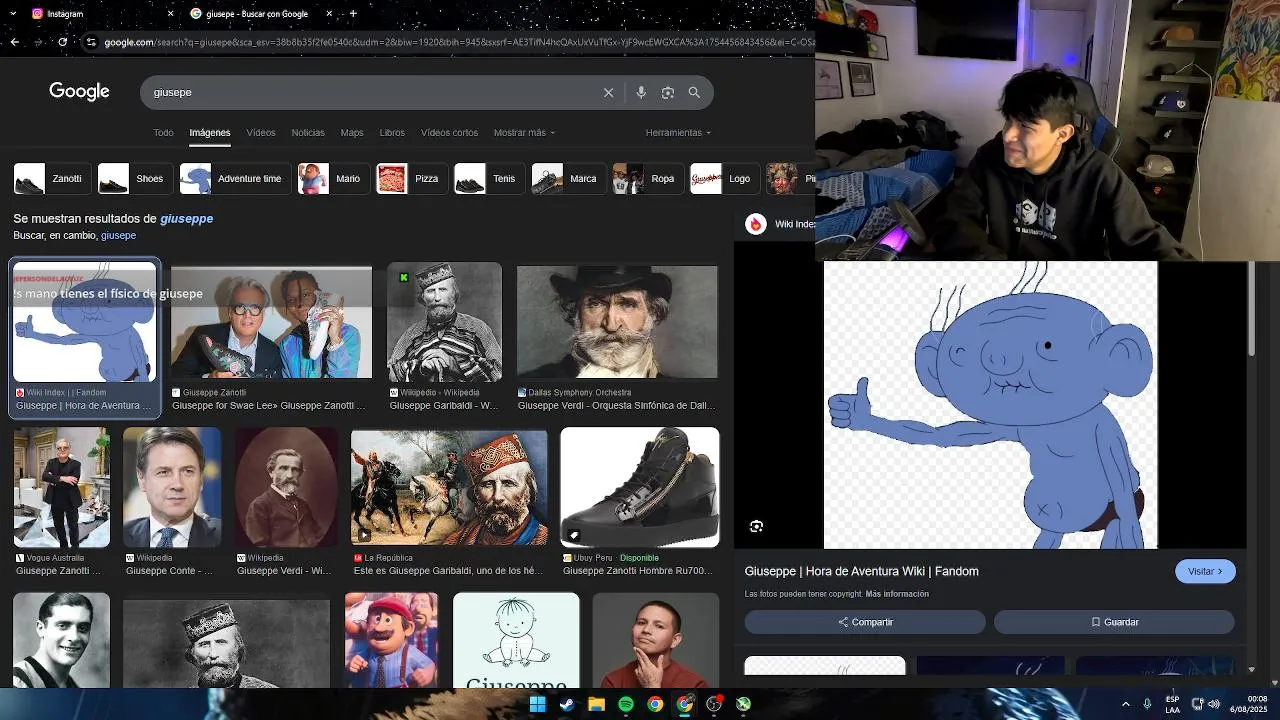
Task: Open La República Garibaldi painting thumbnail
Action: pos(449,488)
